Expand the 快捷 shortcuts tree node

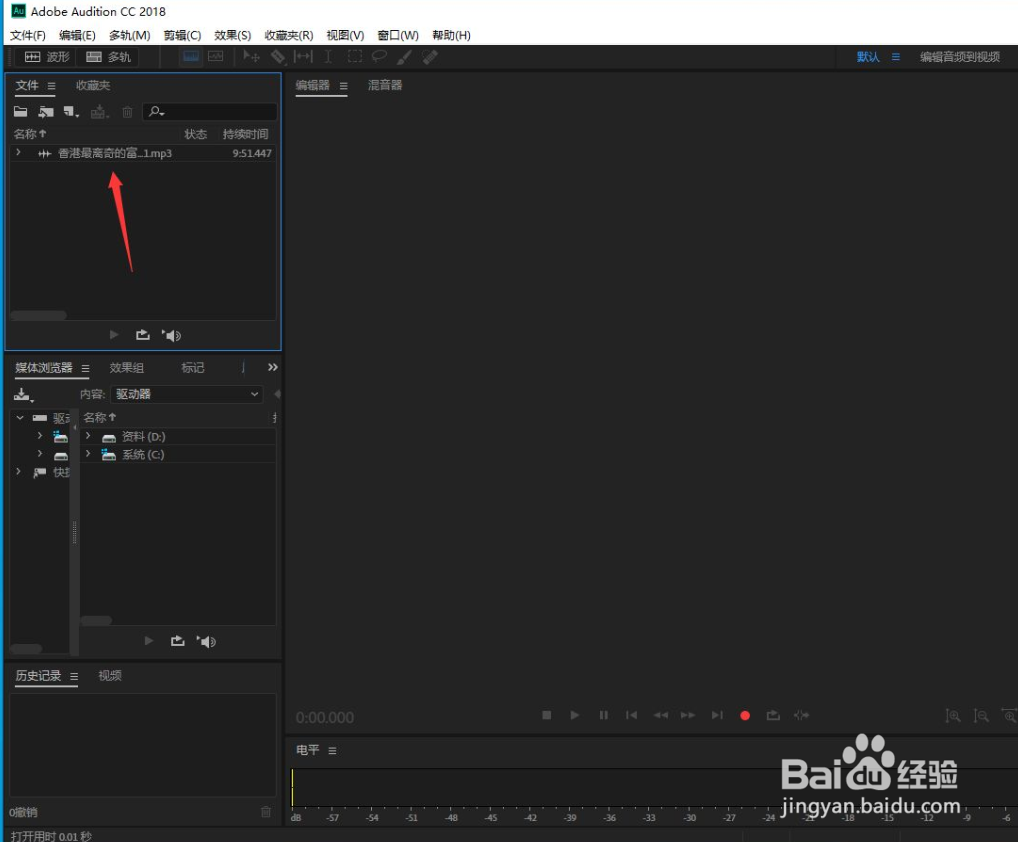tap(18, 472)
